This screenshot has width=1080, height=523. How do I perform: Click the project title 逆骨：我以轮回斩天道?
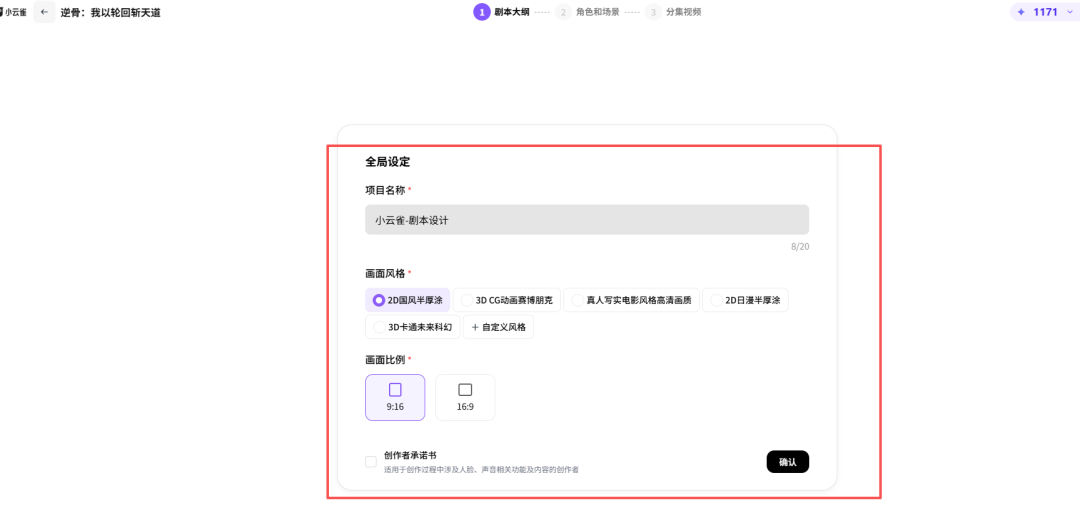(110, 12)
